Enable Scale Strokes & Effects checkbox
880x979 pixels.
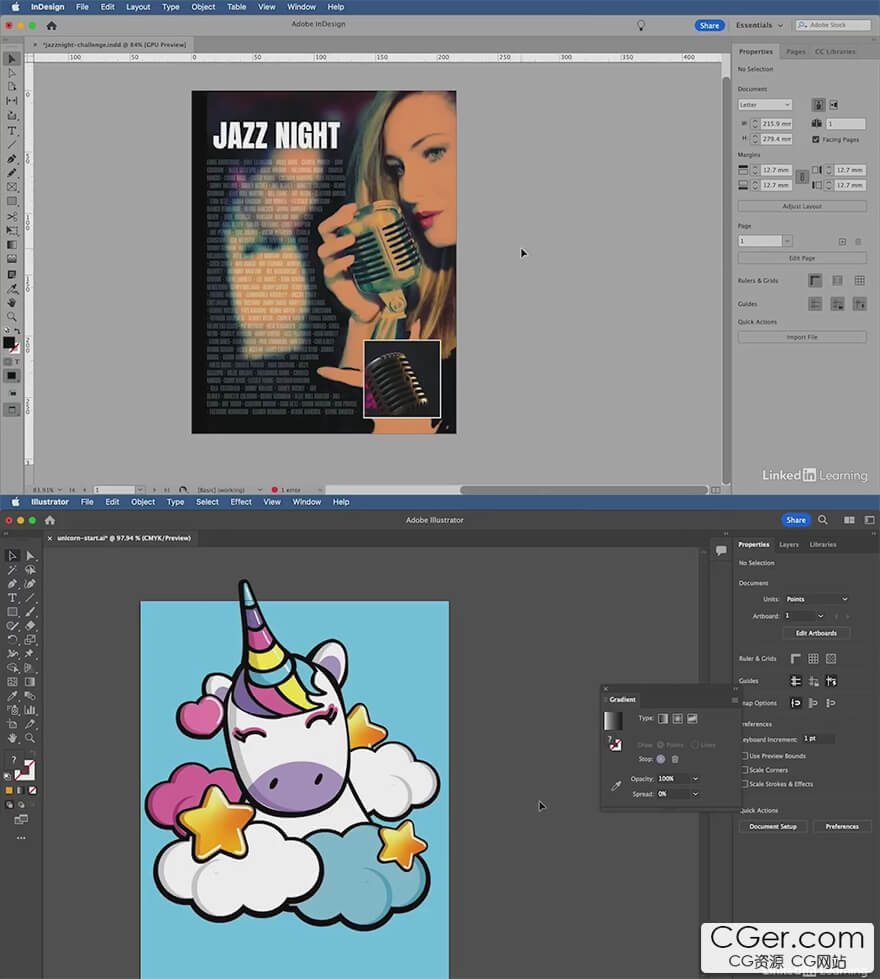(744, 784)
